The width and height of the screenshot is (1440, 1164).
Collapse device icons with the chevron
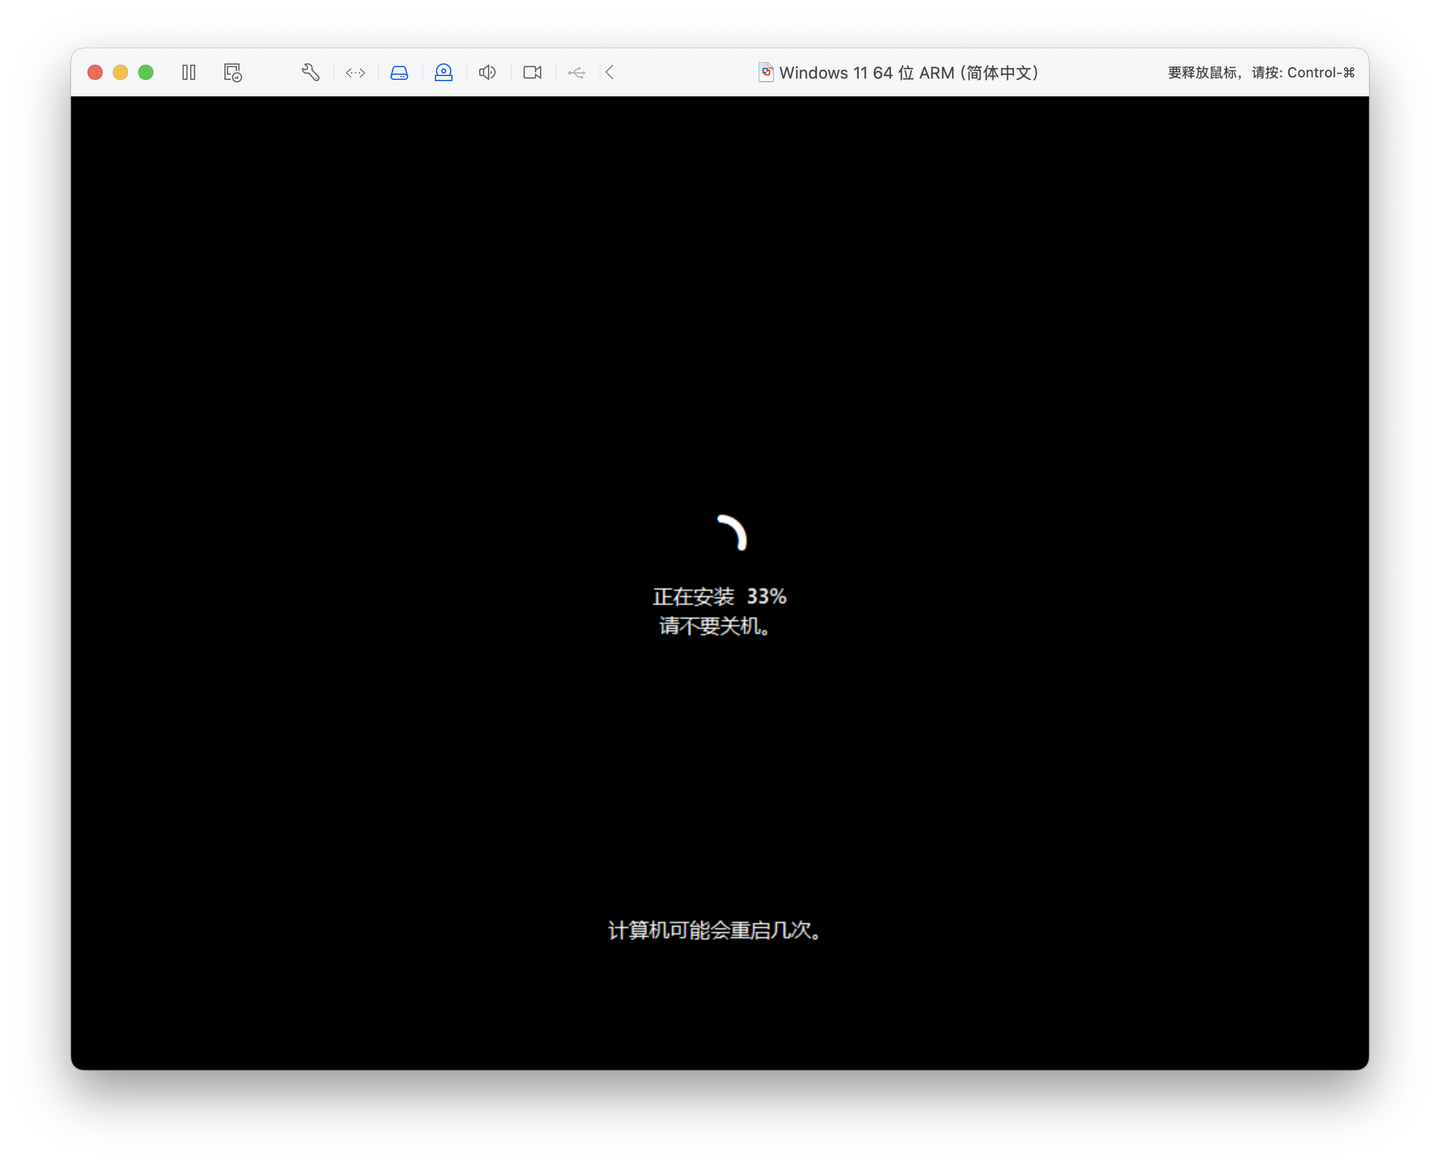point(609,72)
